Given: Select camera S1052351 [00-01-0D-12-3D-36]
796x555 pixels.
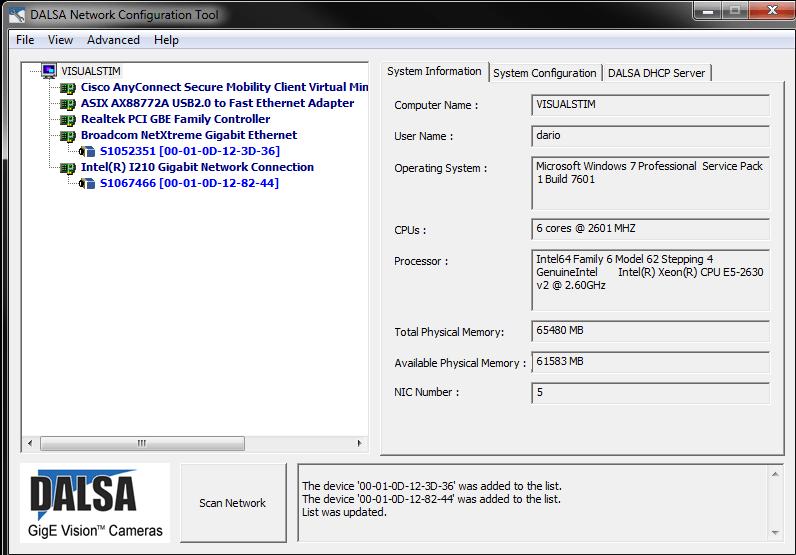Looking at the screenshot, I should [189, 151].
